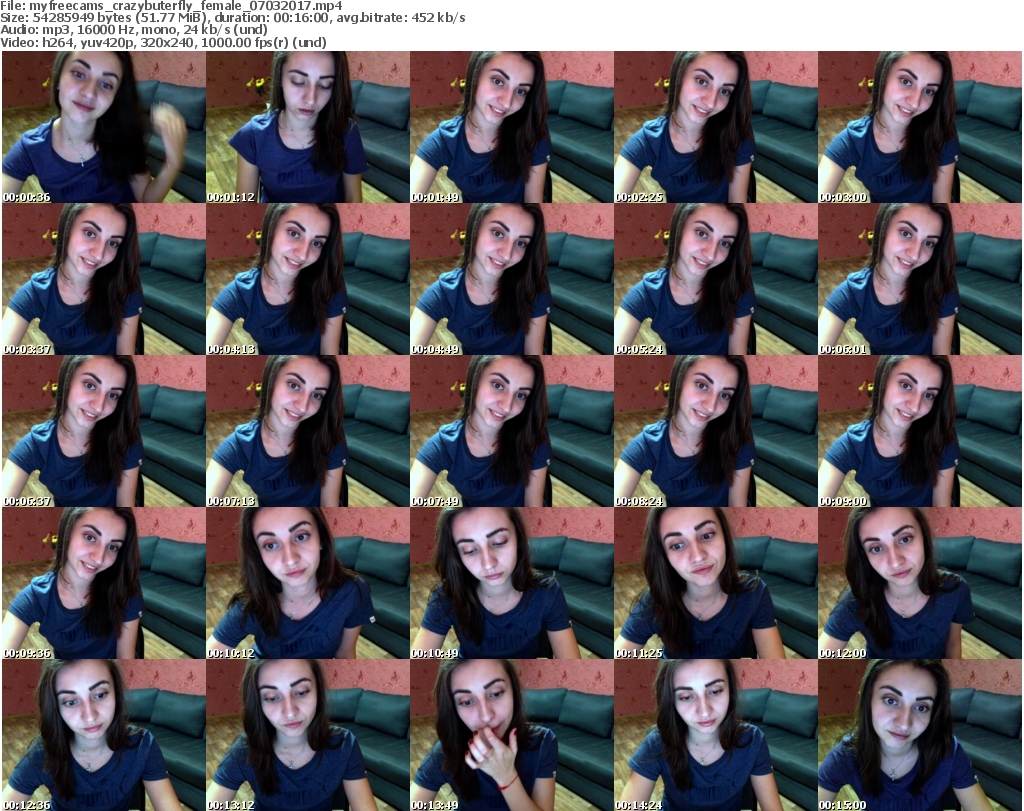Pick the frame stamped 00:09:36

pyautogui.click(x=104, y=583)
